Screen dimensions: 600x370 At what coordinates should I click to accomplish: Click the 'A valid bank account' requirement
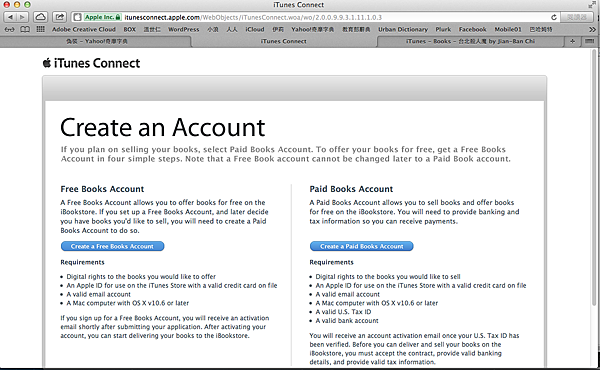347,321
